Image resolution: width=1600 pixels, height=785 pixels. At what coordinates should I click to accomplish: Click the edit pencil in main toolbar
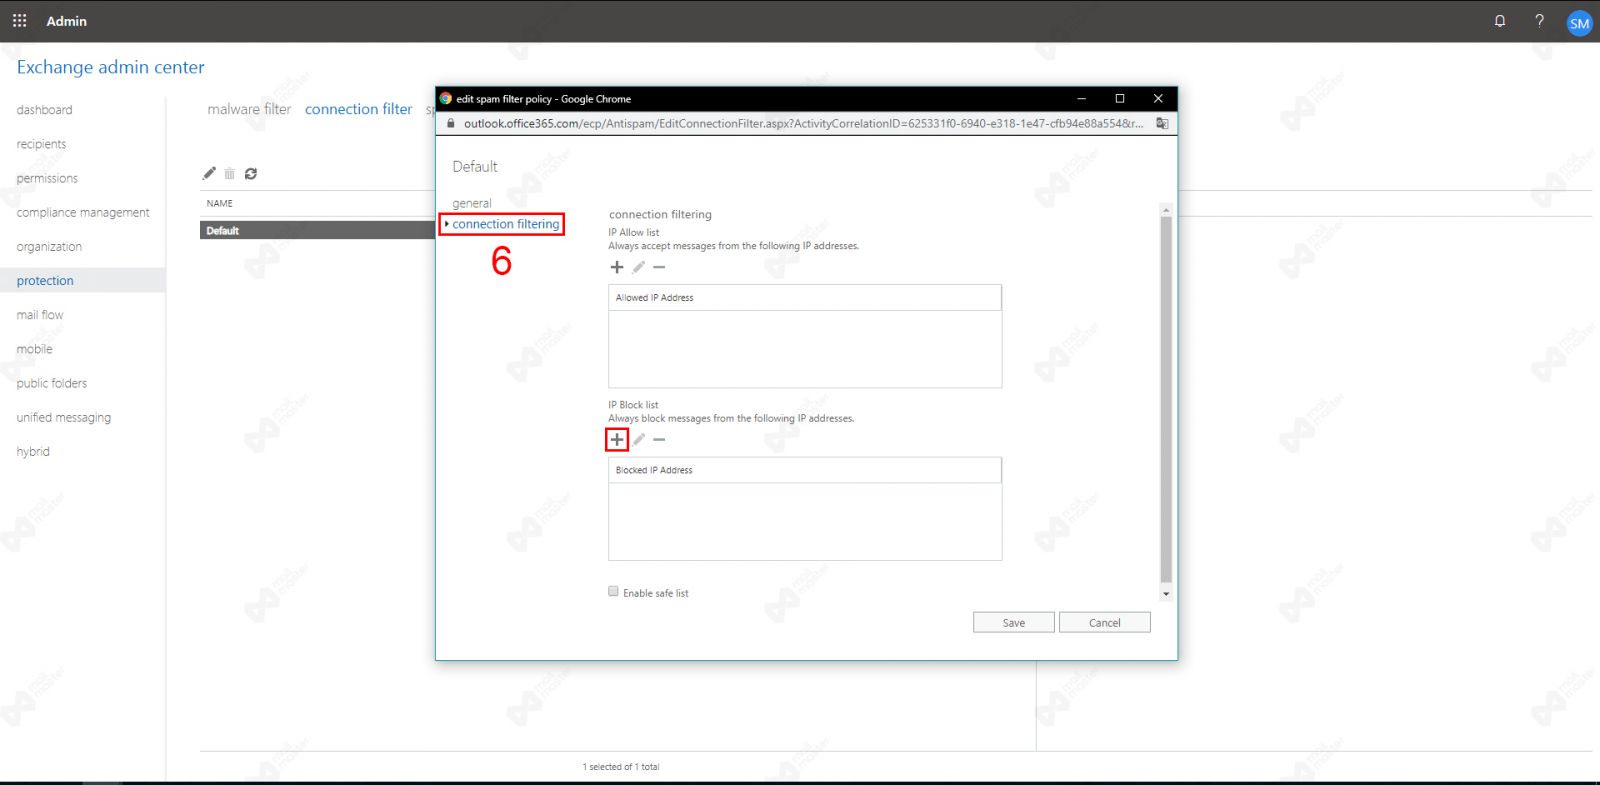(209, 173)
